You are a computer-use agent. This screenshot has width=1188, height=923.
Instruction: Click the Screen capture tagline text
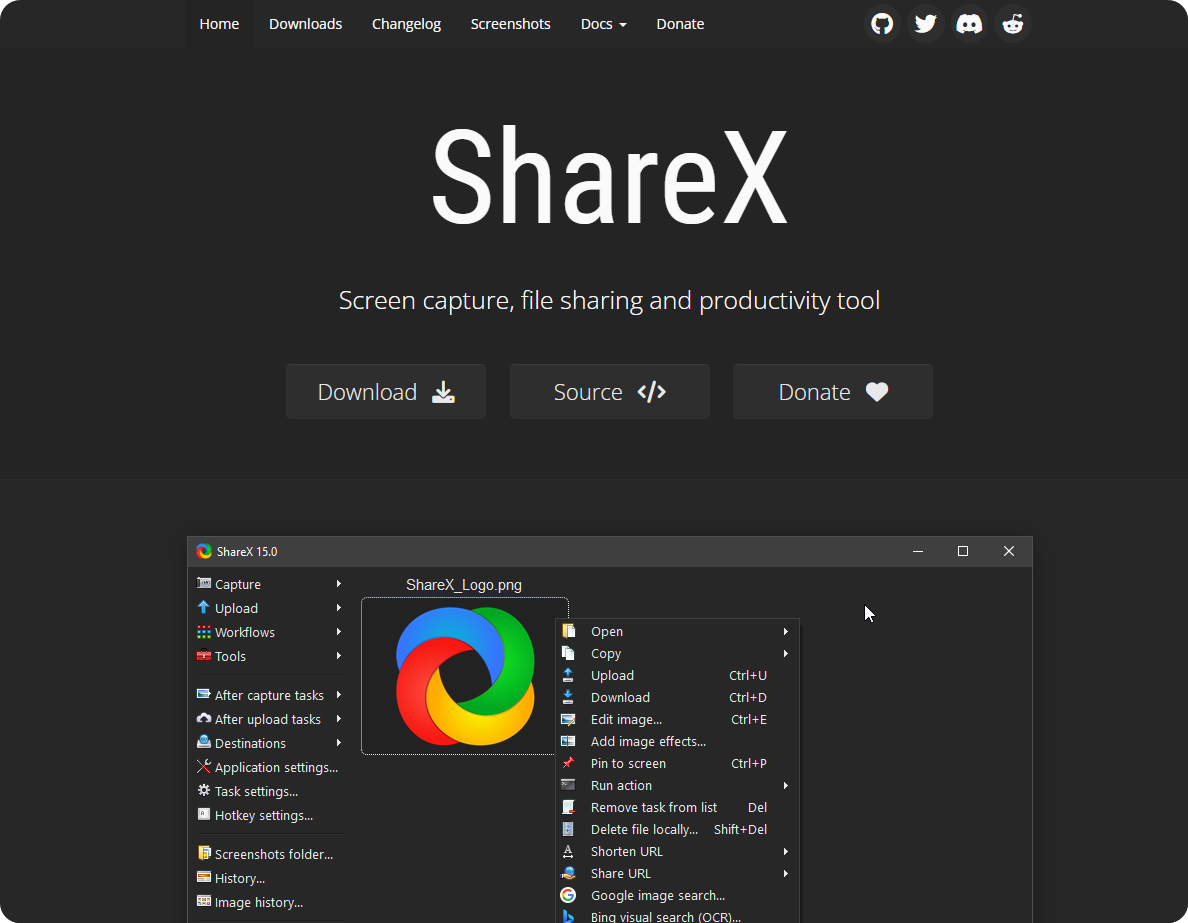click(609, 301)
